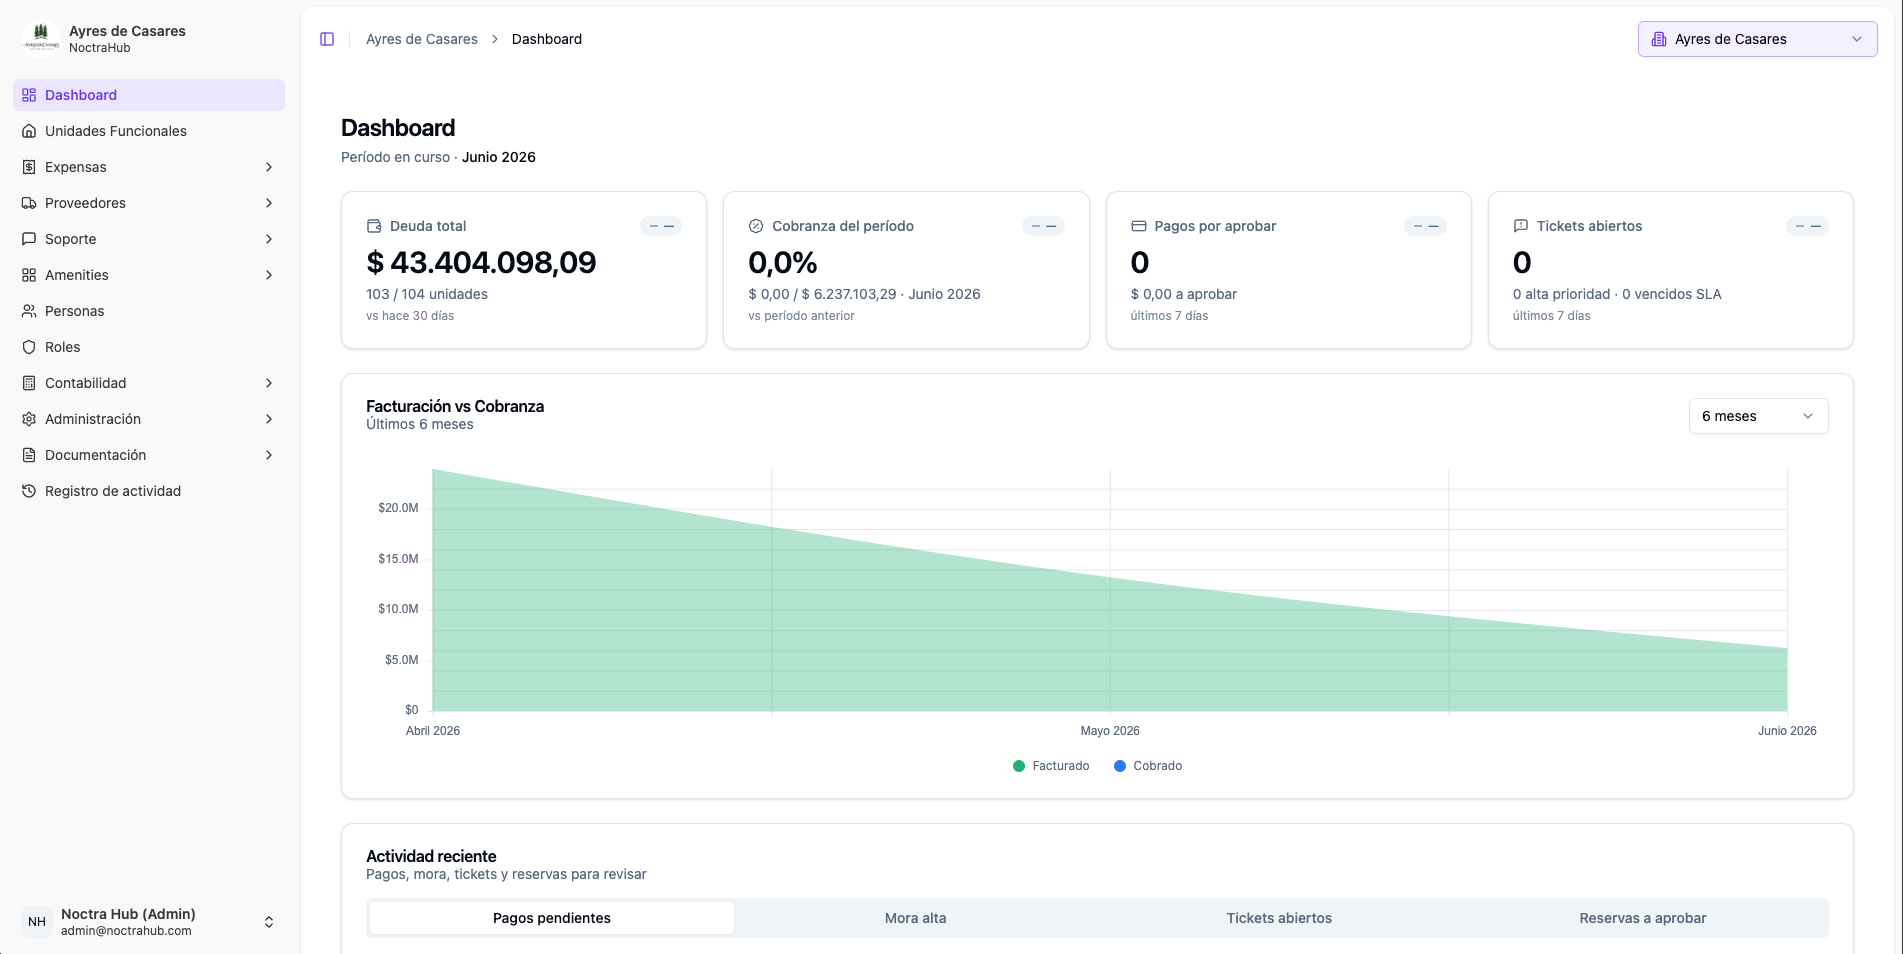This screenshot has height=954, width=1903.
Task: Click the Personas people icon
Action: tap(29, 311)
